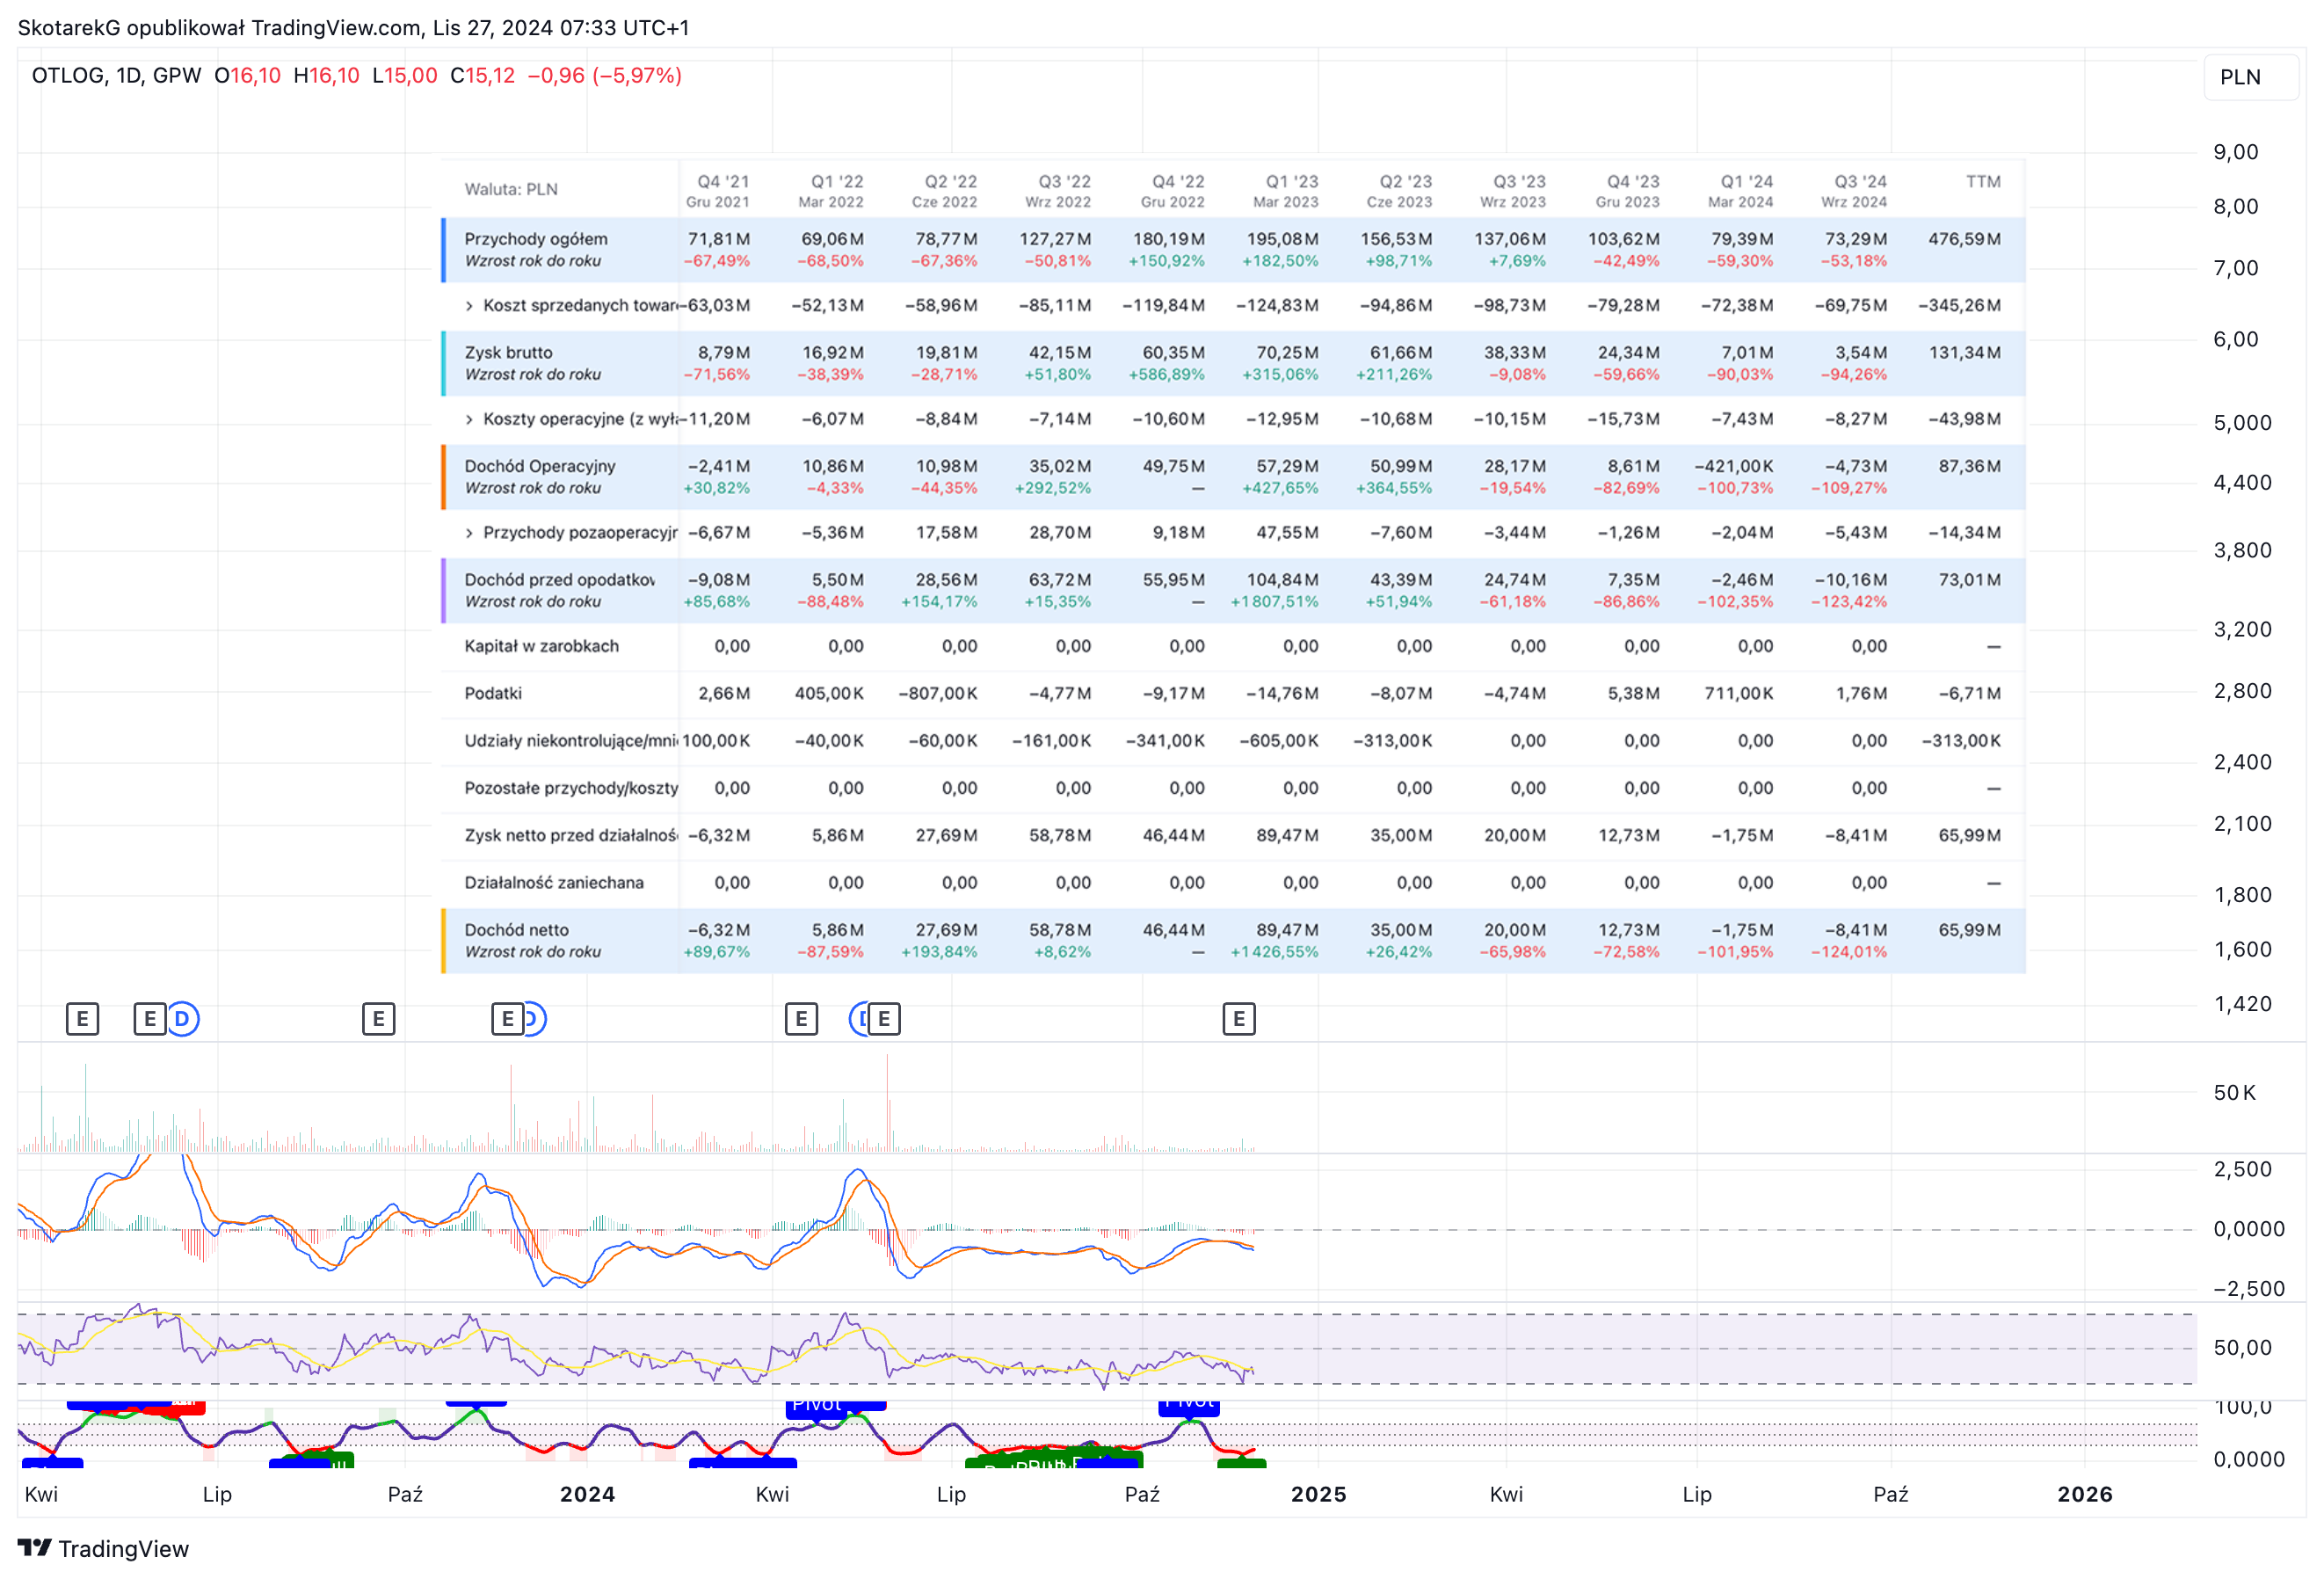
Task: Click the −0,96 (−5,97%) change value
Action: pyautogui.click(x=604, y=76)
